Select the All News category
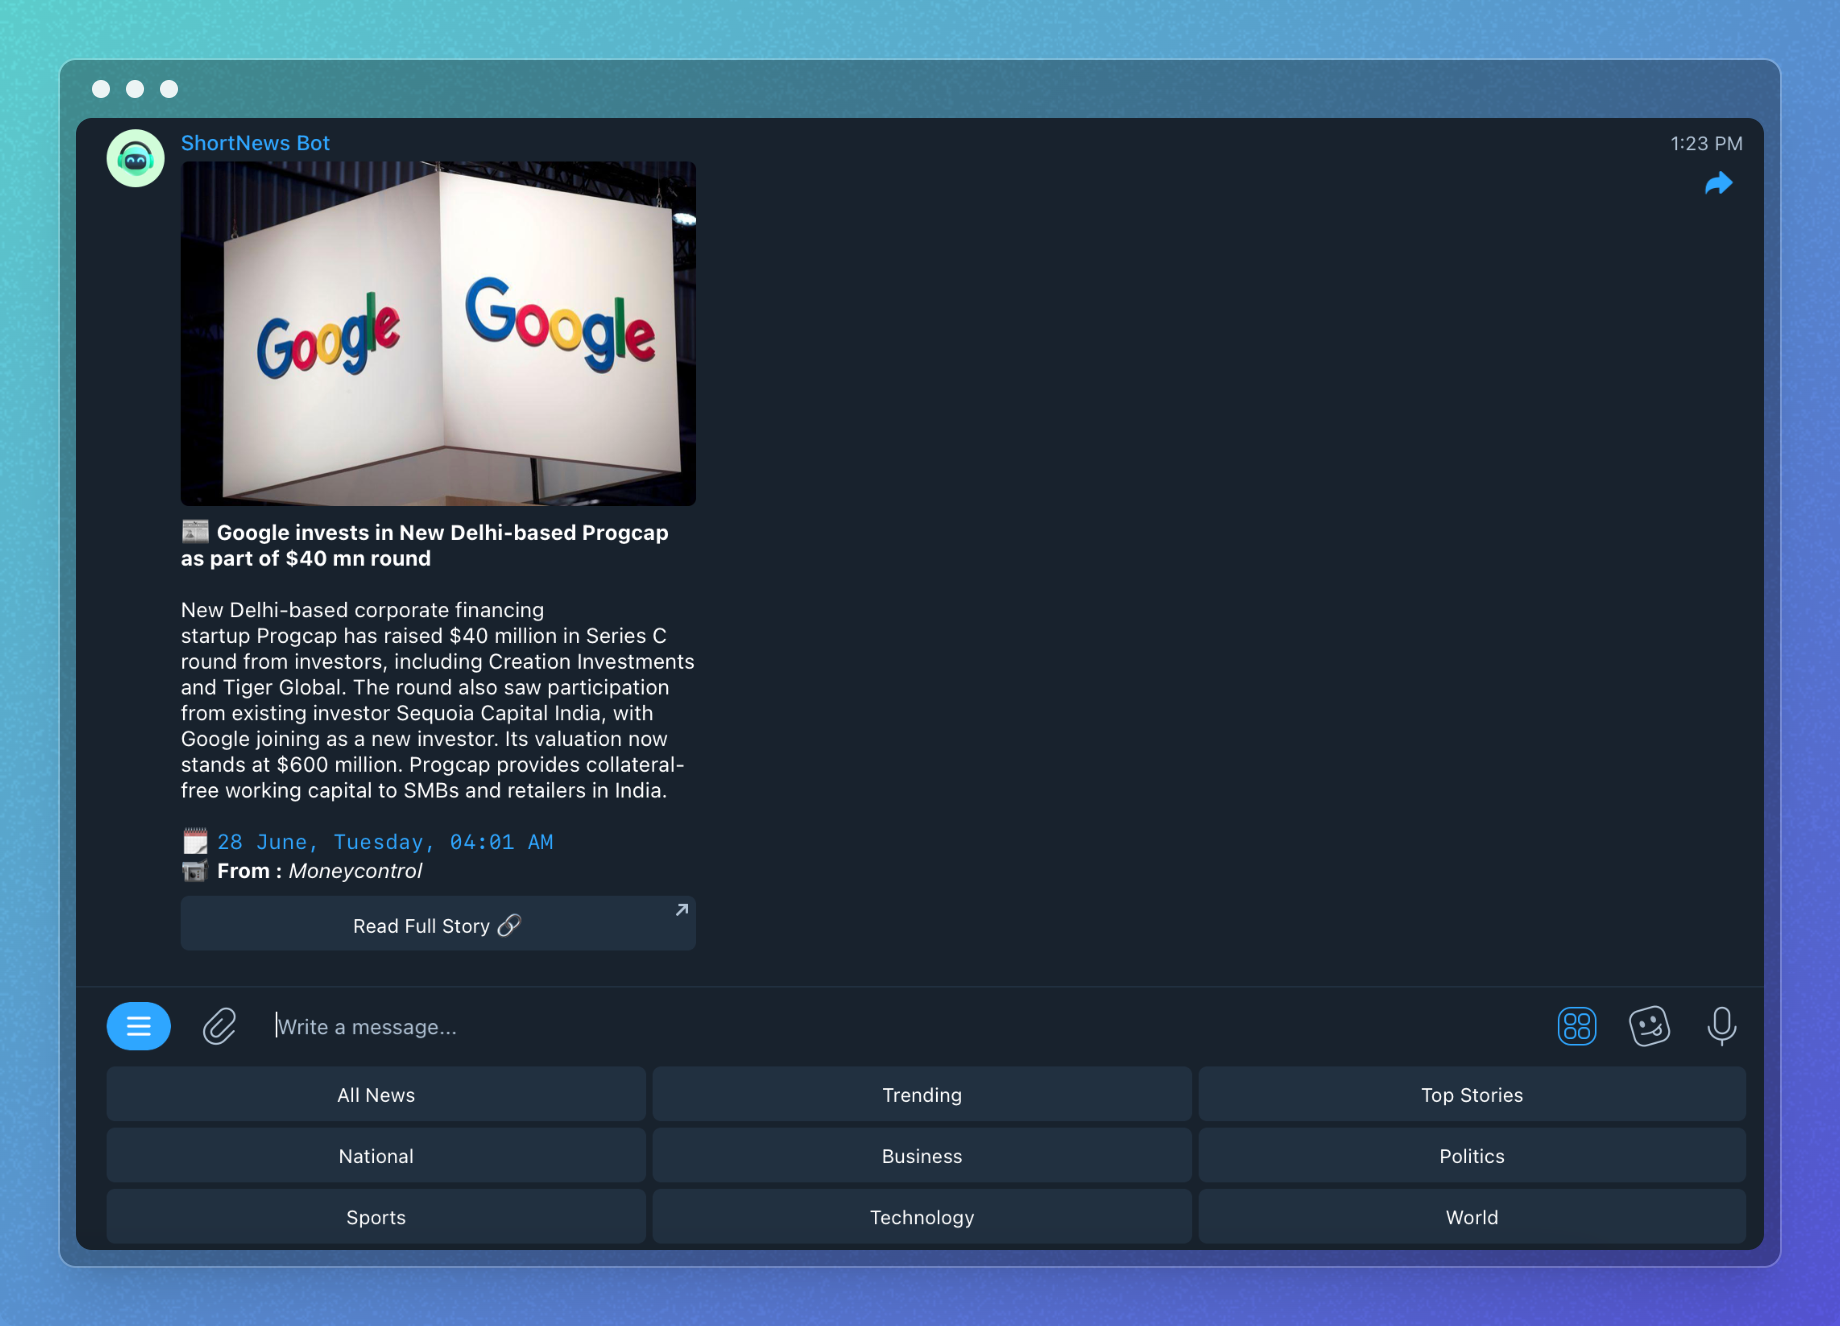Screen dimensions: 1840x1326 point(376,1095)
